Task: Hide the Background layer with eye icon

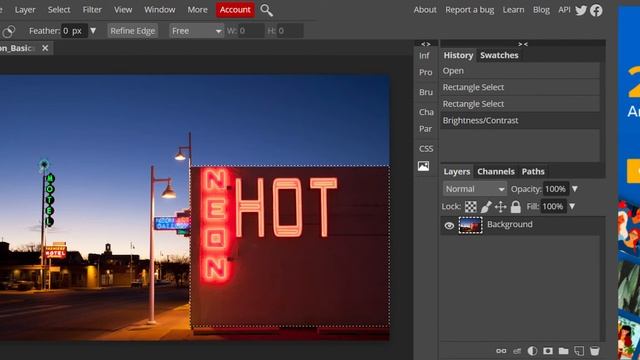Action: click(x=449, y=225)
